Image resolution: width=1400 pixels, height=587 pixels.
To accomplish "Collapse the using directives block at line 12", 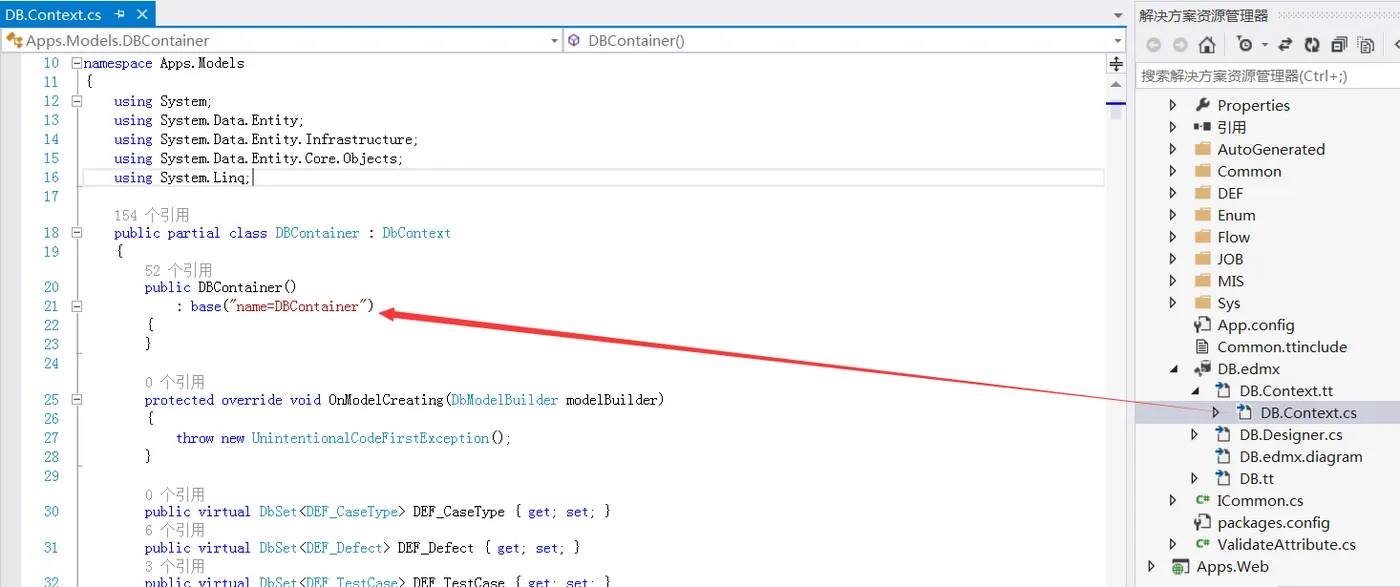I will coord(77,101).
